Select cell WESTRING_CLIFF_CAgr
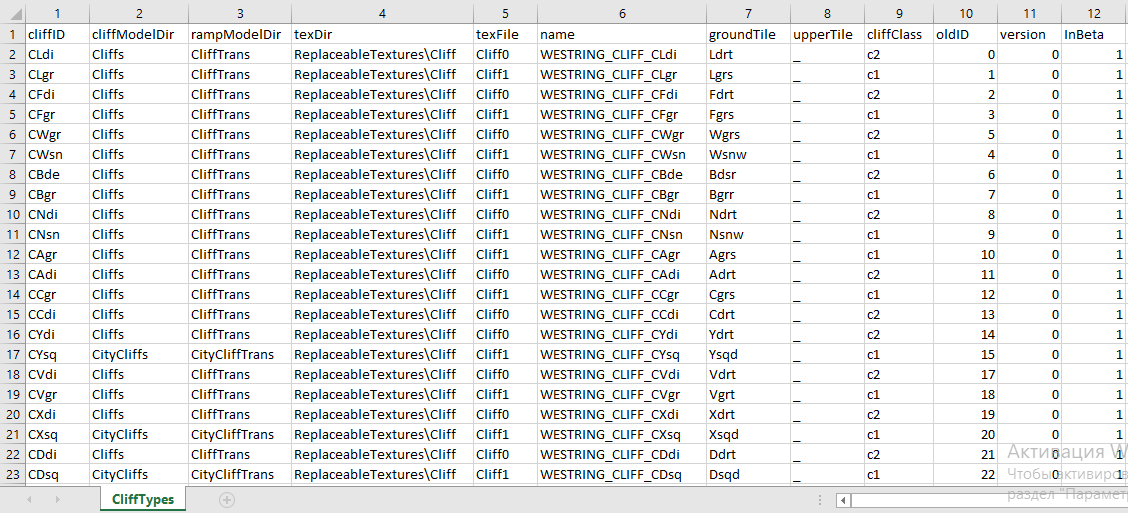The width and height of the screenshot is (1128, 513). [x=622, y=254]
